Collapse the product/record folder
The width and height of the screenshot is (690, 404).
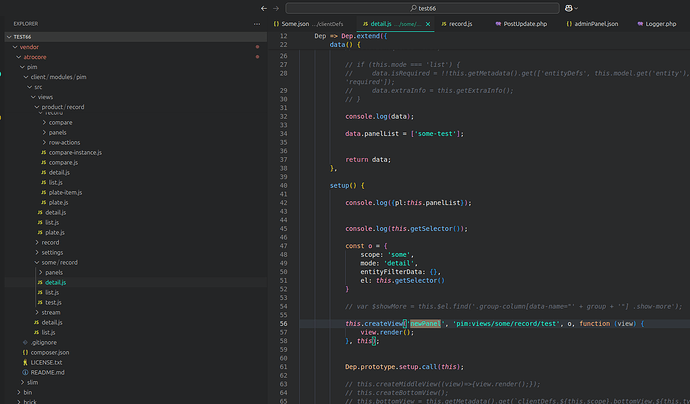37,107
